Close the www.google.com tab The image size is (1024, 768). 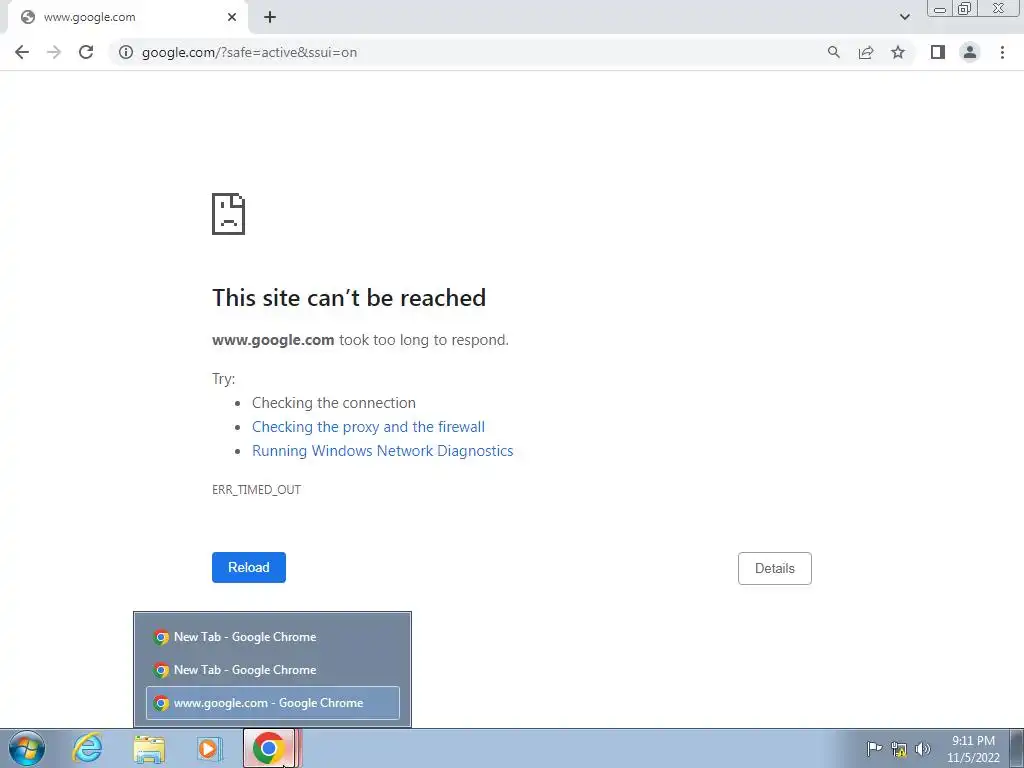[x=232, y=17]
